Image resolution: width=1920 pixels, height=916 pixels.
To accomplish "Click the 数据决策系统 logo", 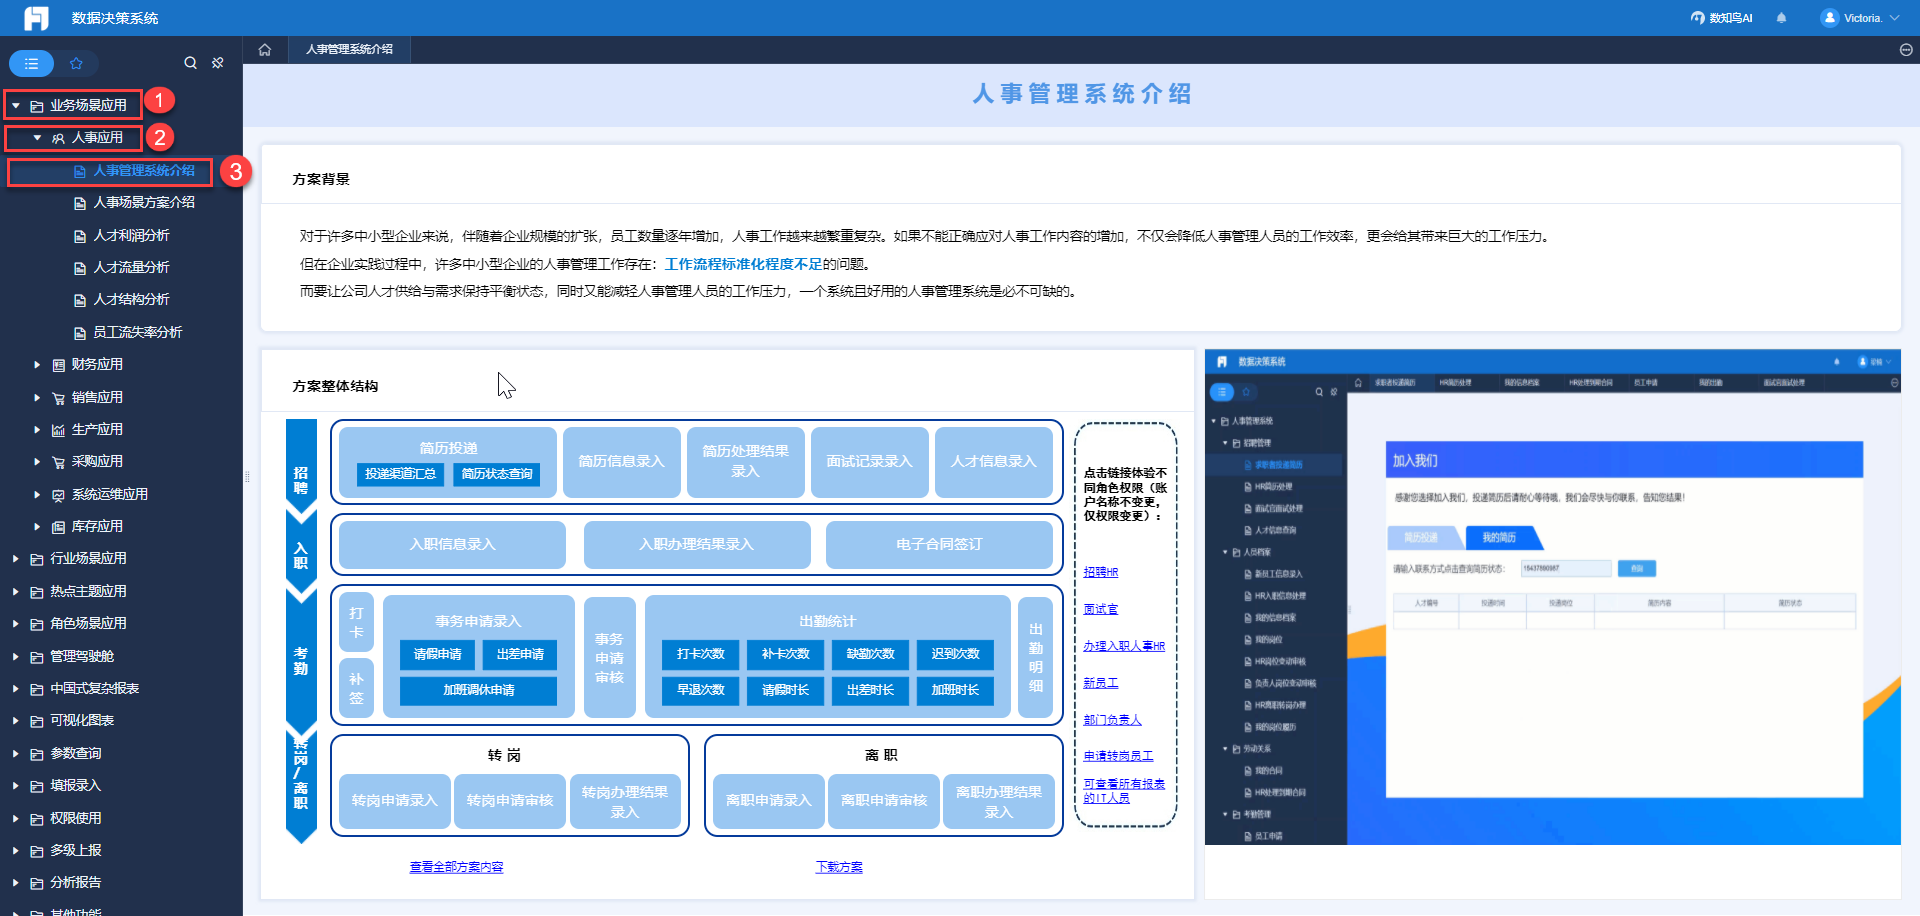I will pyautogui.click(x=36, y=18).
